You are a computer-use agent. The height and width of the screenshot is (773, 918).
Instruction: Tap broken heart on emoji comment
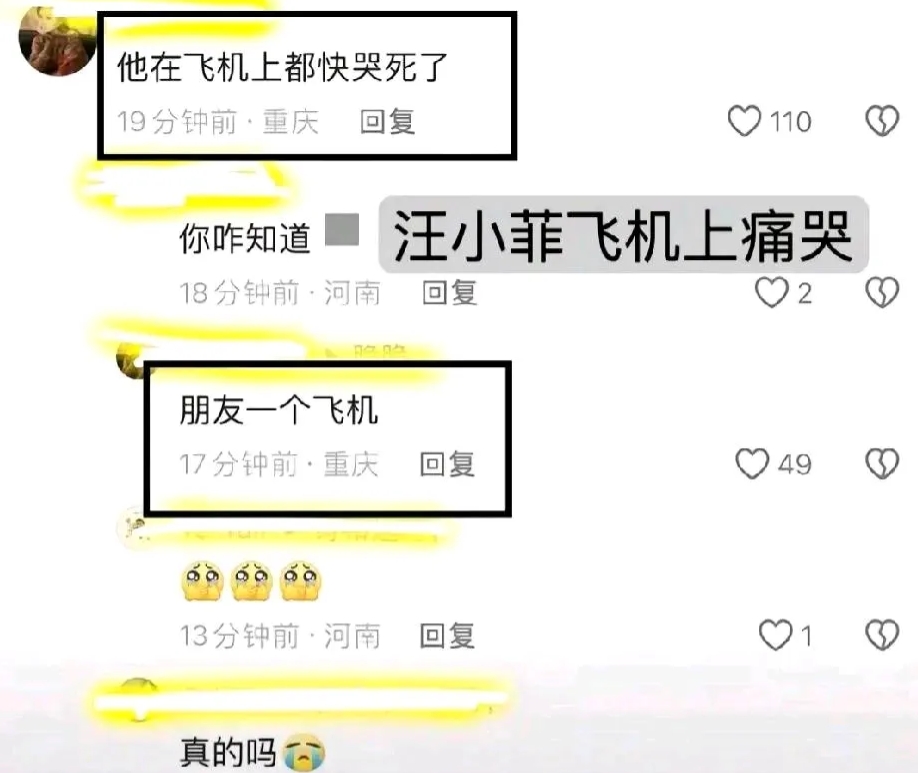coord(882,635)
